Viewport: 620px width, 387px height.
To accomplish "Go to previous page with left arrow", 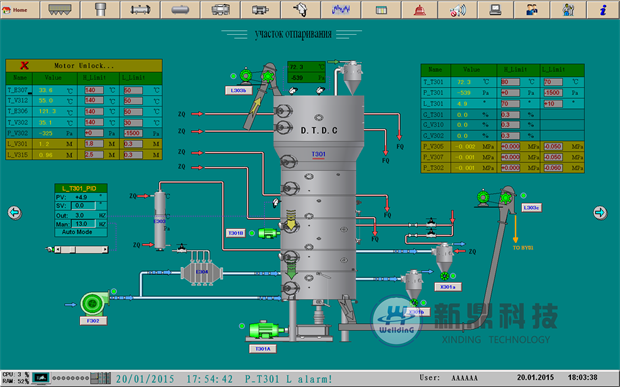I will click(x=15, y=213).
